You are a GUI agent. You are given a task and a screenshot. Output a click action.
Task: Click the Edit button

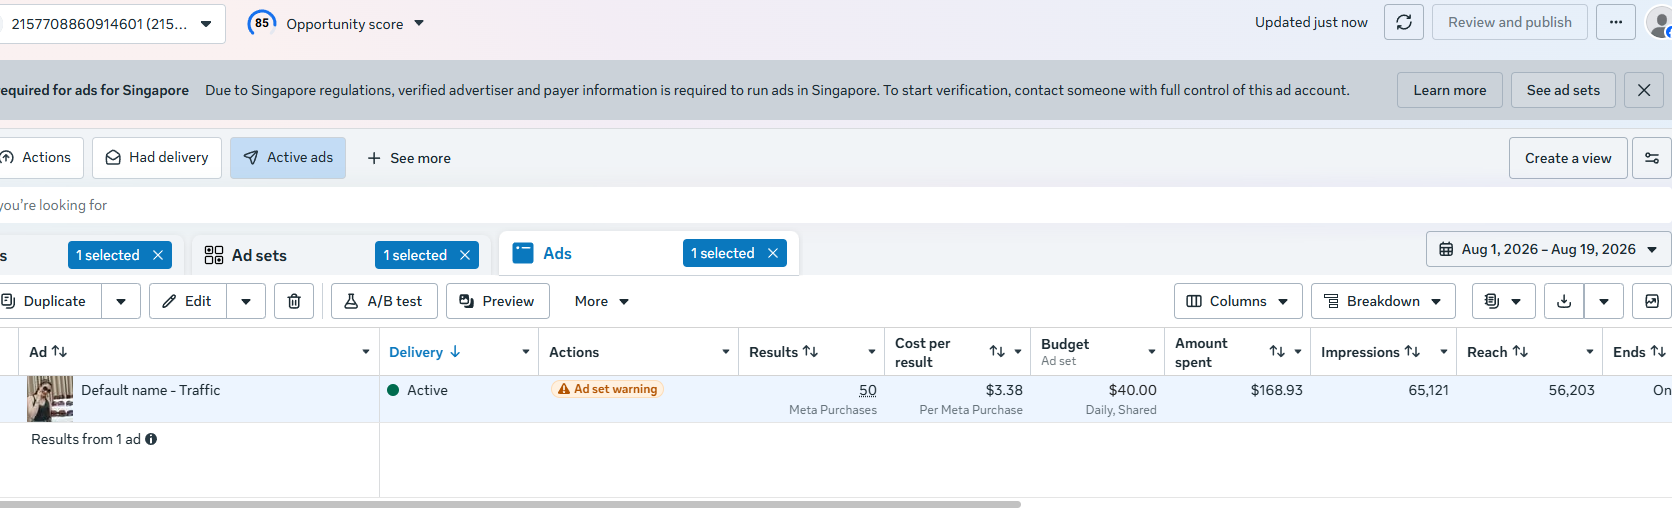click(x=188, y=301)
